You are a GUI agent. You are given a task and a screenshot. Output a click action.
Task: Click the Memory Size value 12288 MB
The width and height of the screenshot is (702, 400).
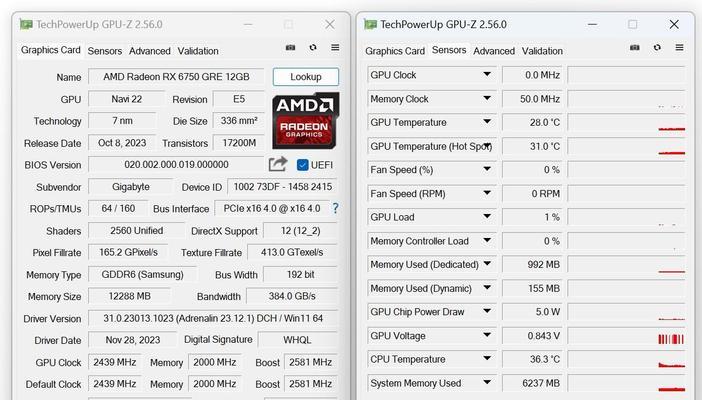129,296
